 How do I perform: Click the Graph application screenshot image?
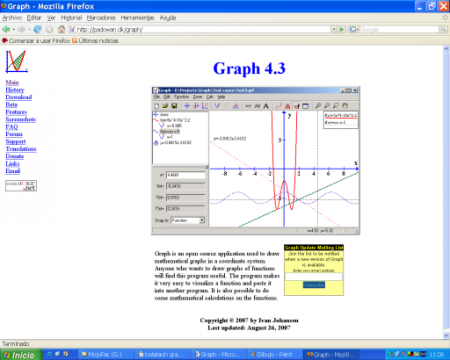256,160
